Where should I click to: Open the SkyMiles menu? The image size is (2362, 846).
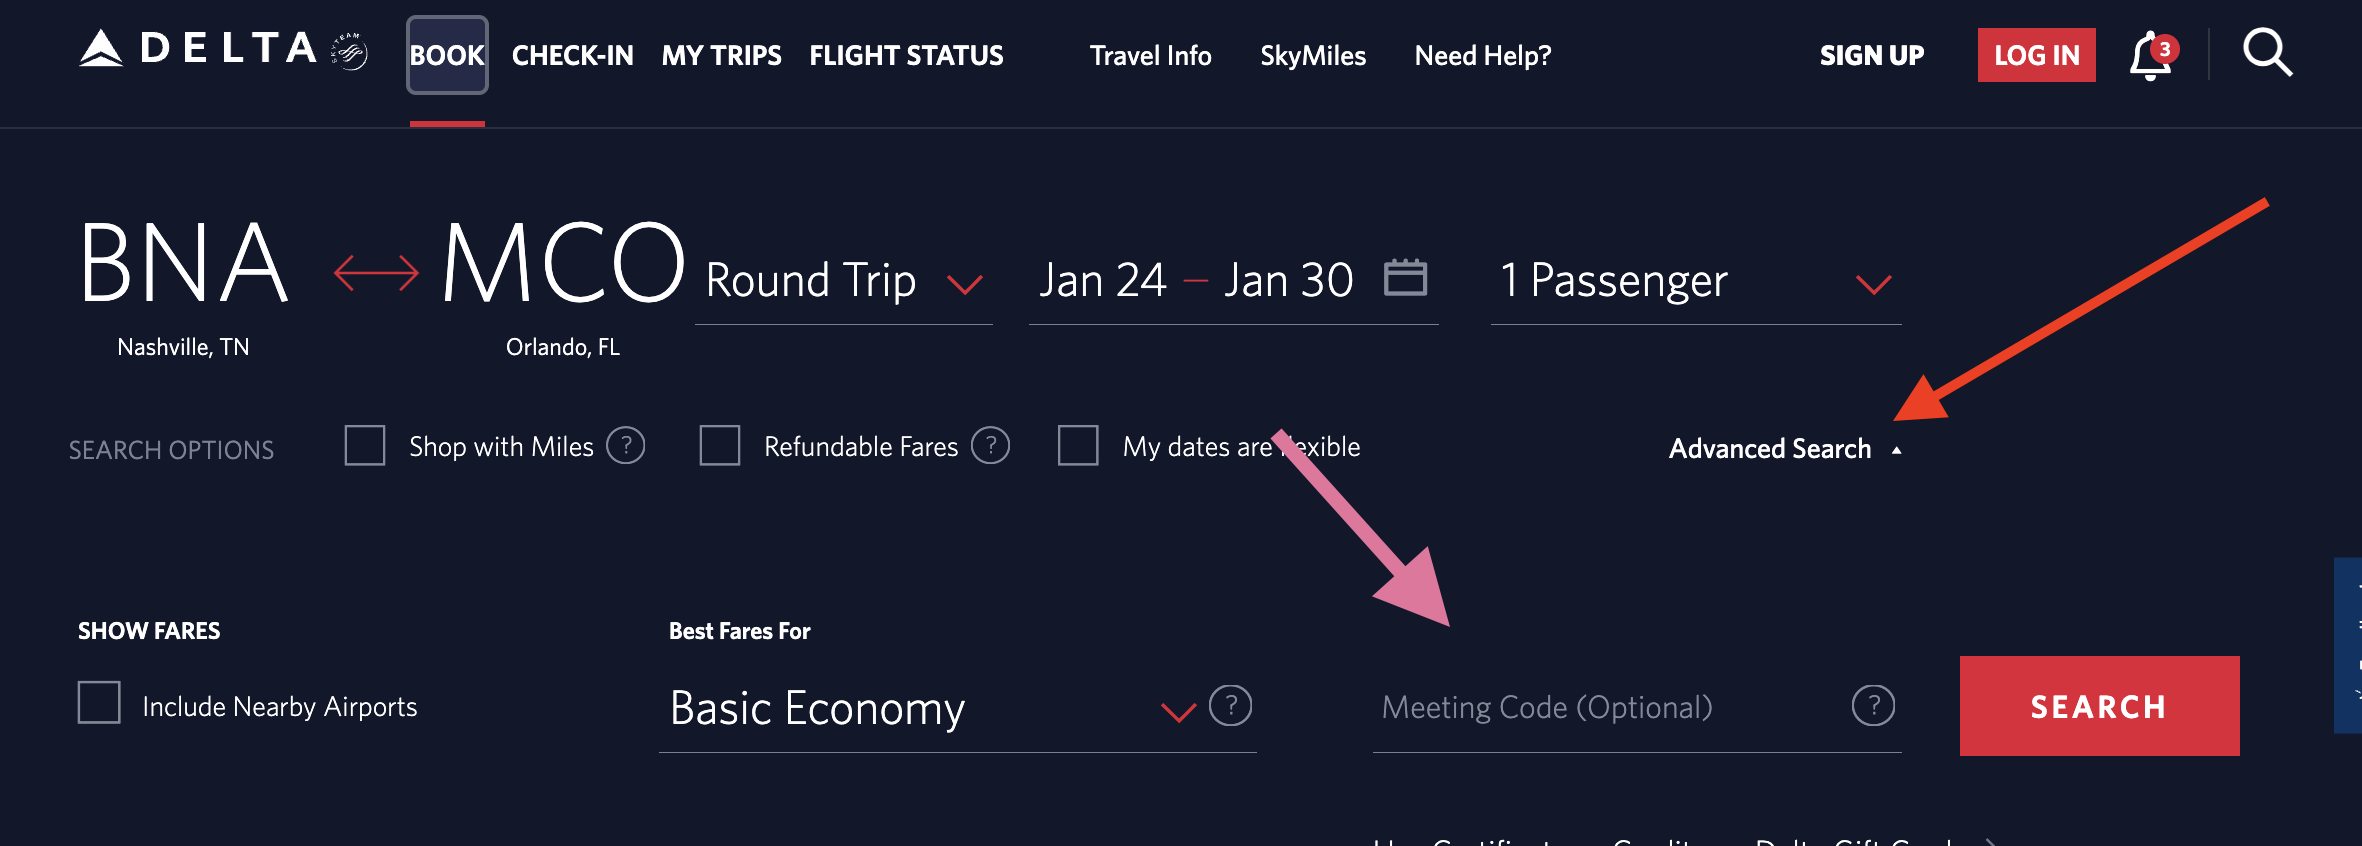tap(1313, 56)
